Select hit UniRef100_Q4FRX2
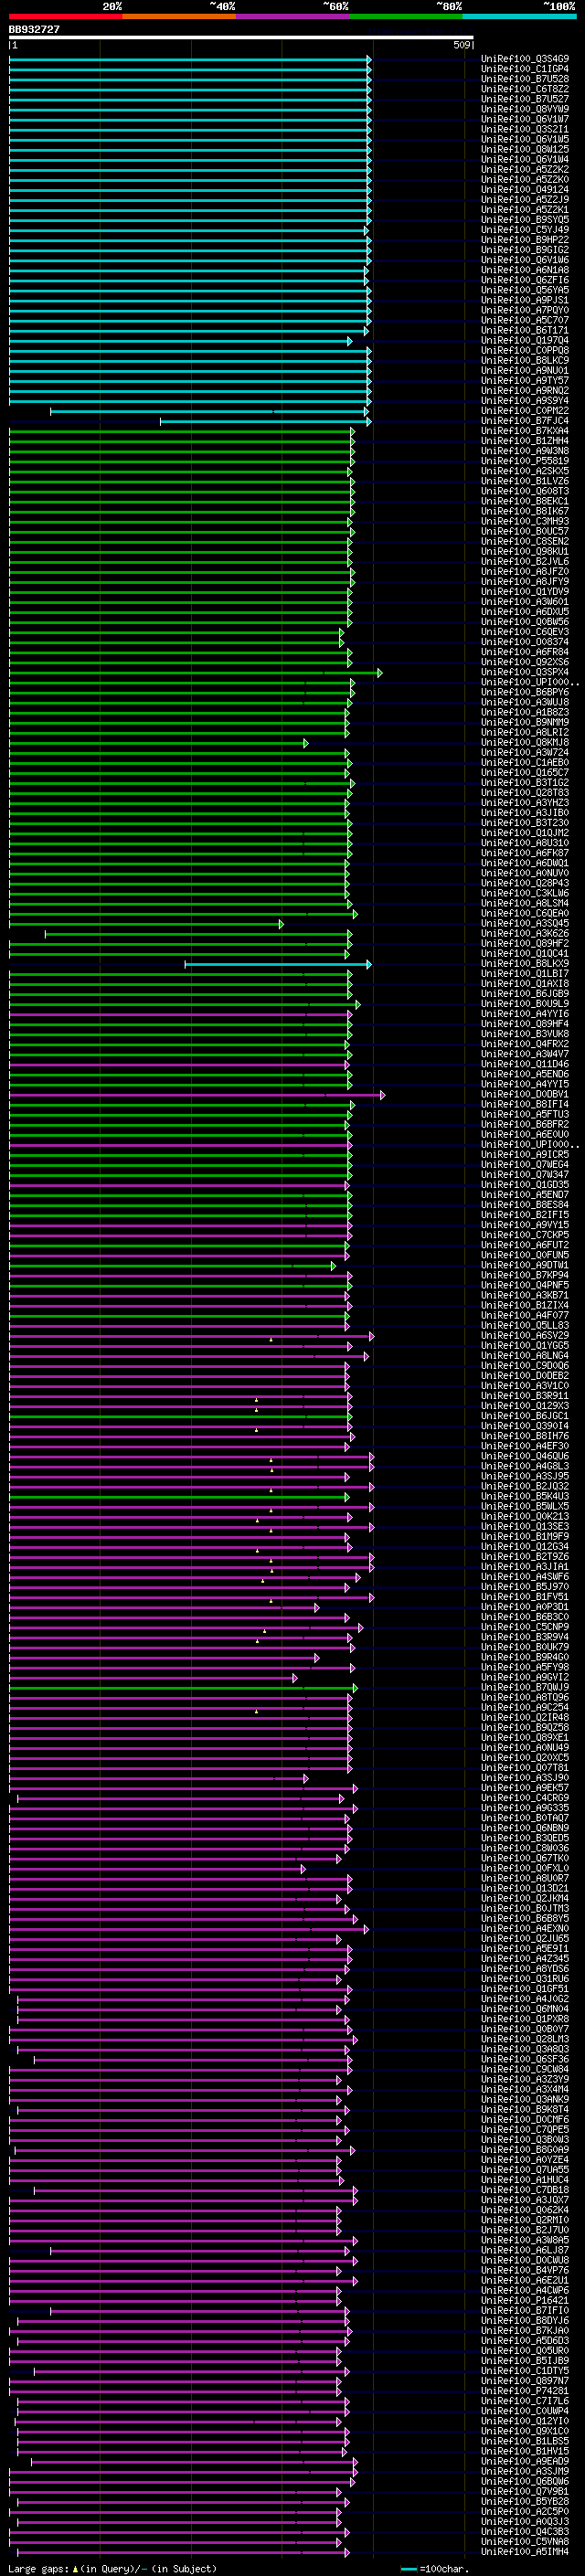 click(x=525, y=1044)
